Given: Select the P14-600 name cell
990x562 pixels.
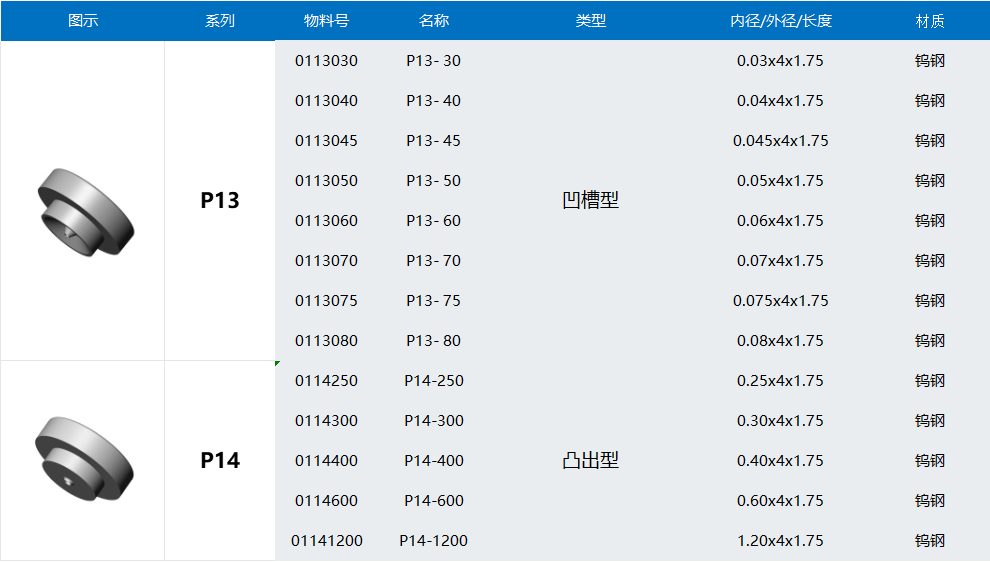Looking at the screenshot, I should click(x=434, y=501).
